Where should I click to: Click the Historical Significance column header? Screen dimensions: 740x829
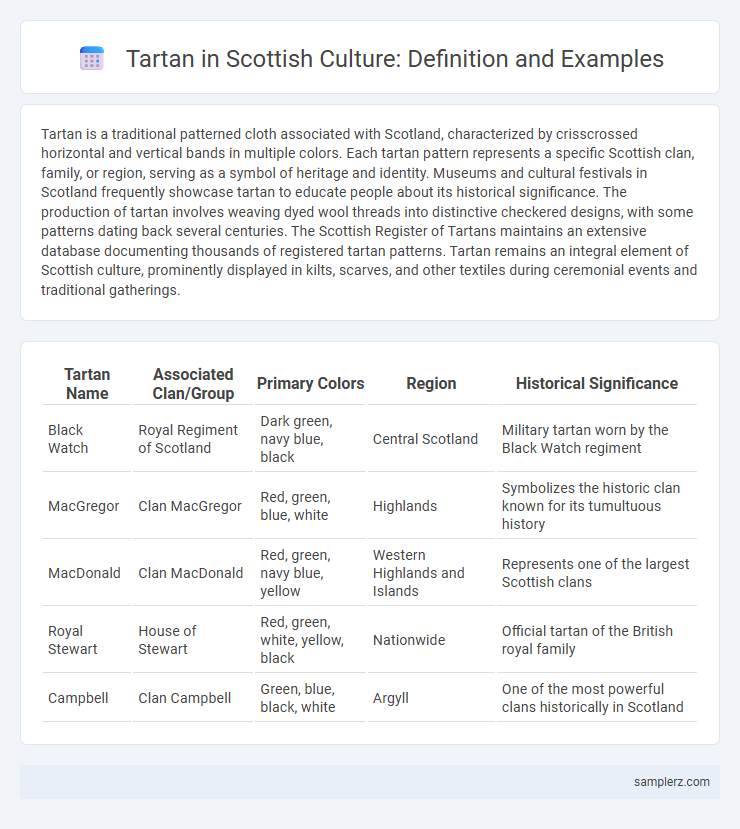[x=597, y=384]
